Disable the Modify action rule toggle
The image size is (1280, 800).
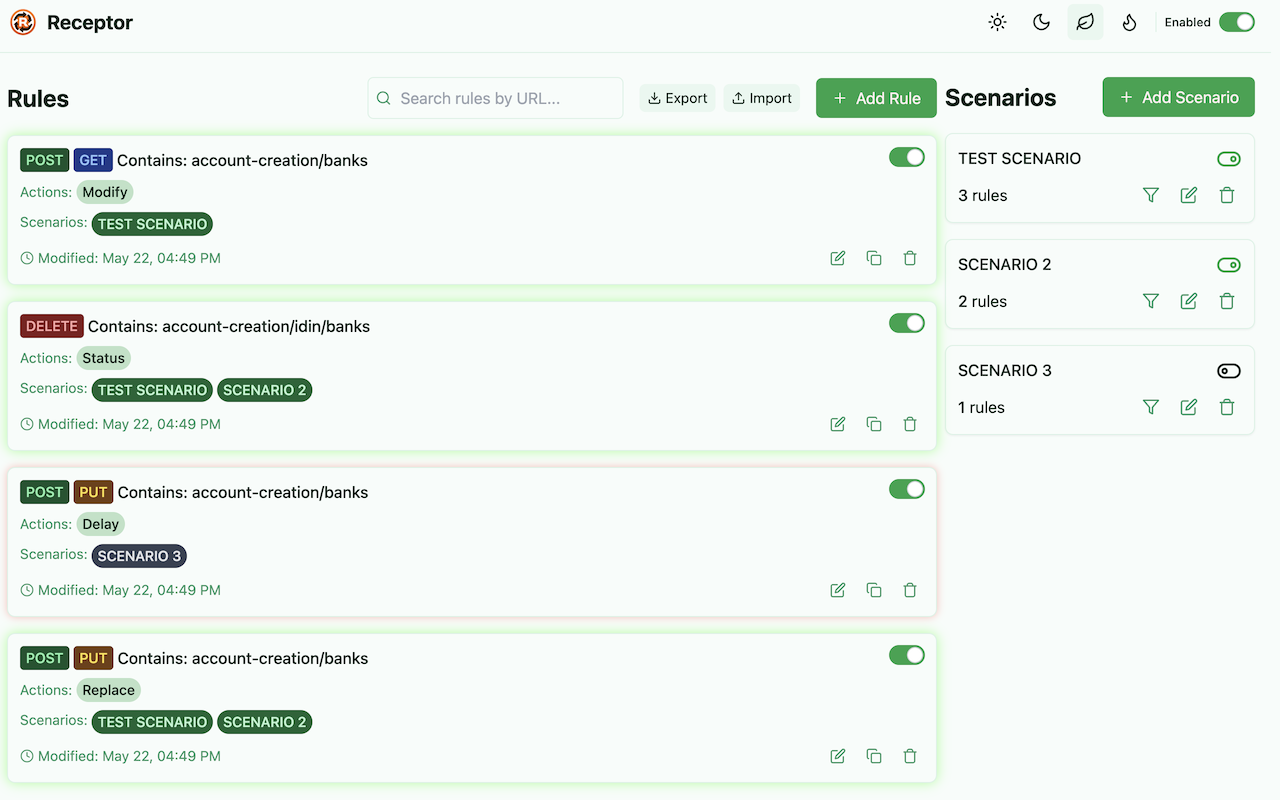click(x=907, y=157)
